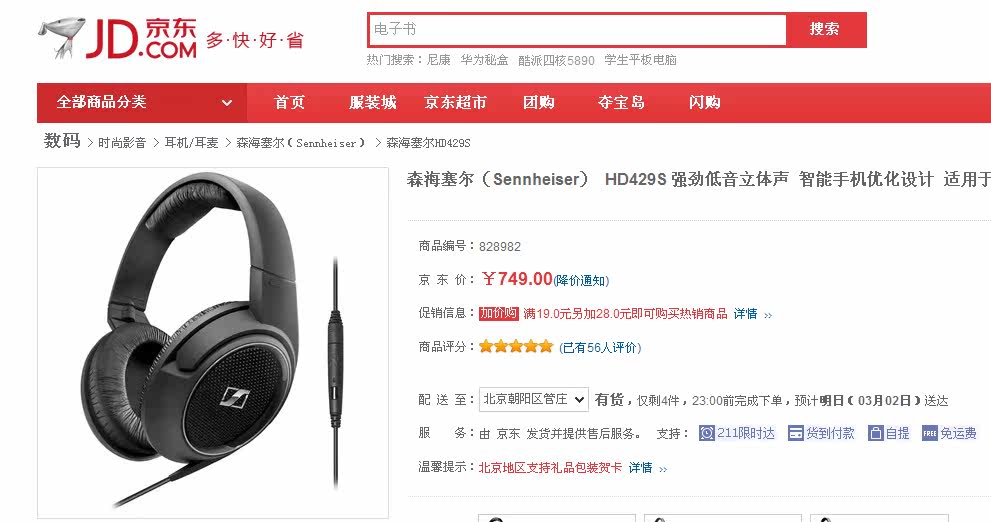Open the 已有56人评价 reviews link
Image resolution: width=991 pixels, height=522 pixels.
[x=600, y=348]
